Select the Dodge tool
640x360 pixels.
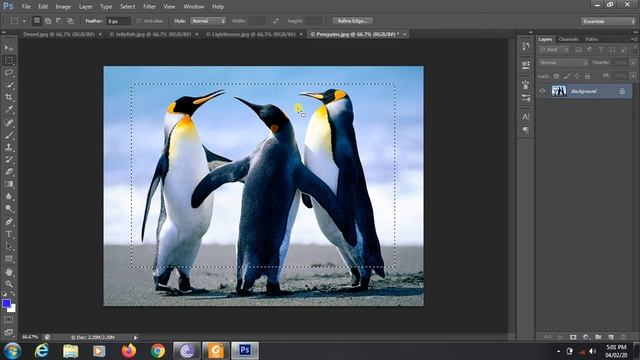tap(9, 209)
